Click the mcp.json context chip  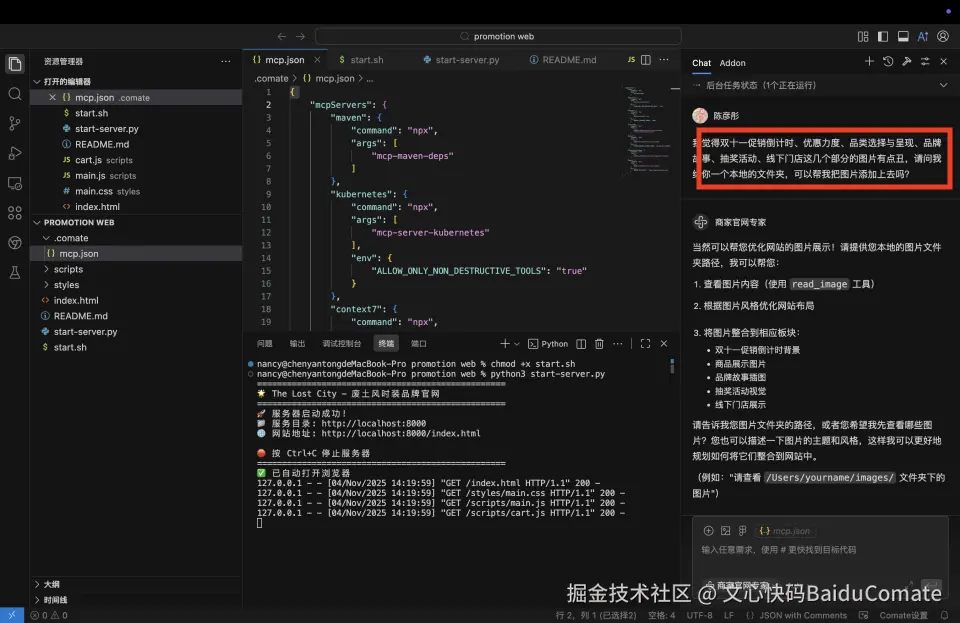(x=785, y=531)
